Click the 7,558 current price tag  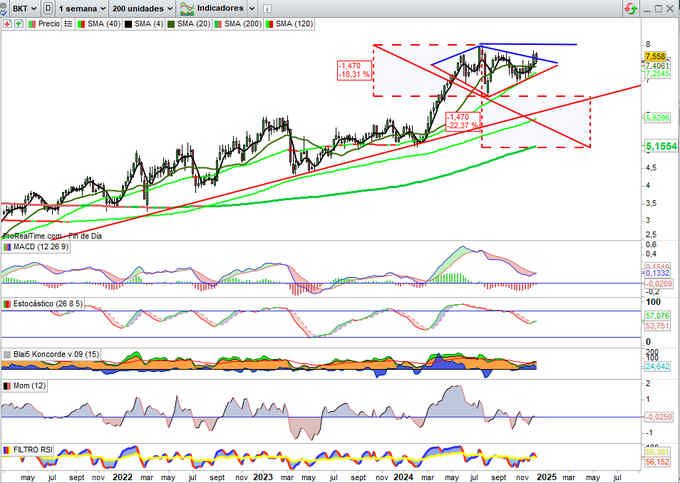(x=654, y=57)
